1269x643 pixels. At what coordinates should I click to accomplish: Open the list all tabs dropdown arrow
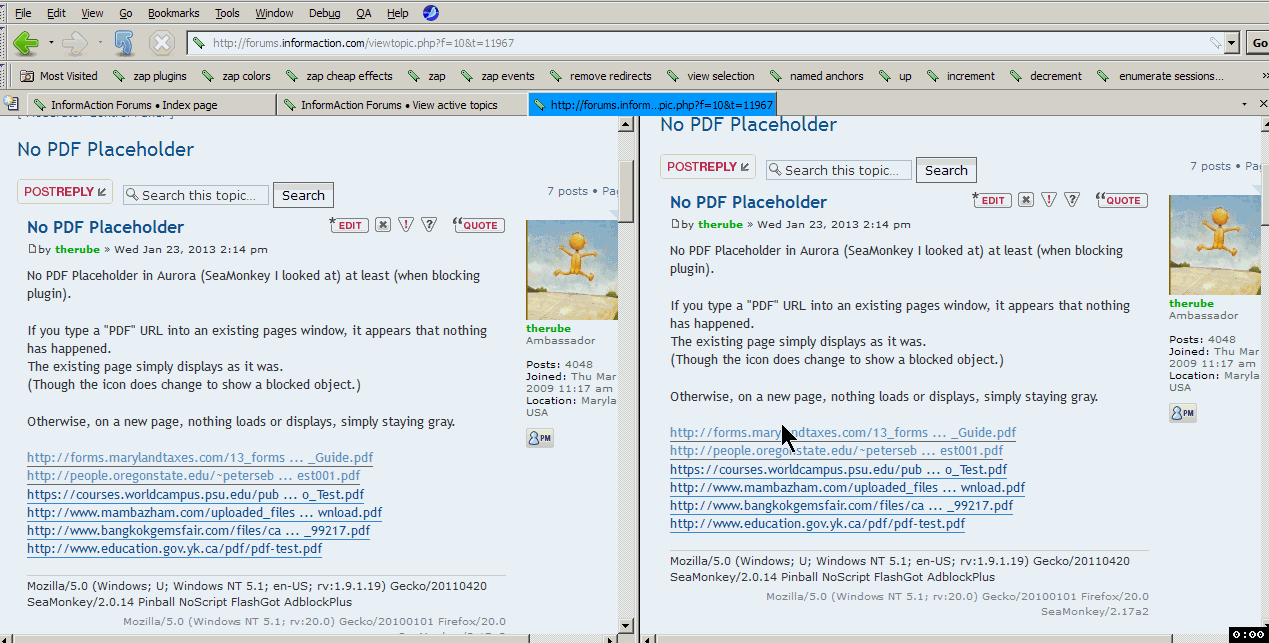tap(1243, 104)
